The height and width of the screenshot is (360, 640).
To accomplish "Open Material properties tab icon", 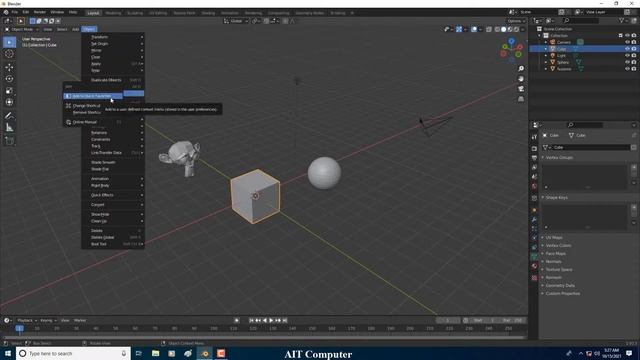I will click(534, 266).
